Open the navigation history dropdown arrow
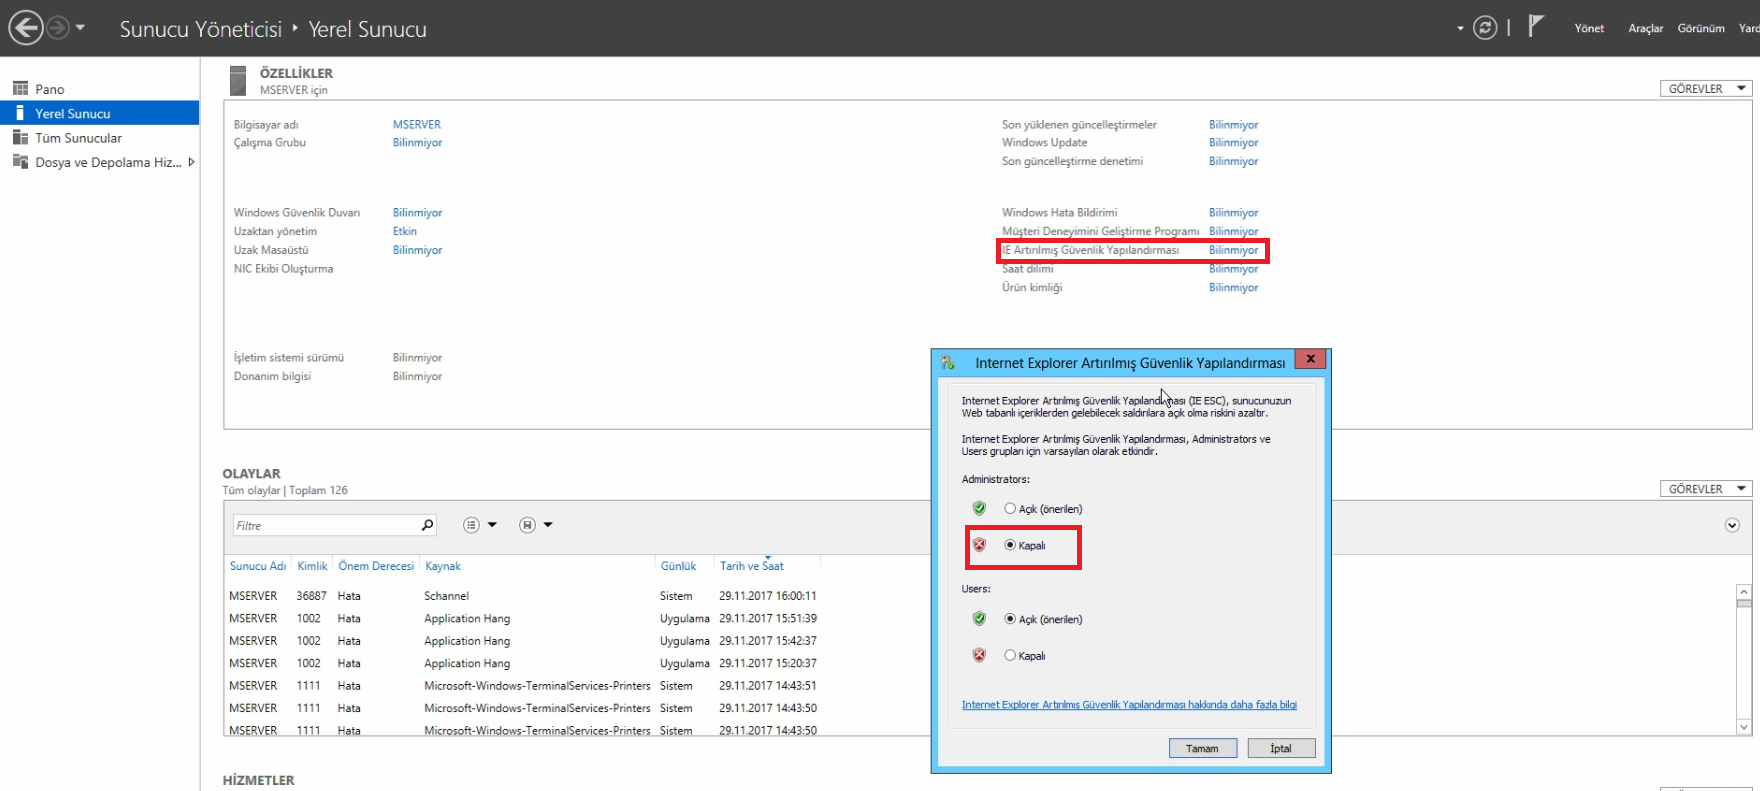Viewport: 1760px width, 791px height. tap(80, 28)
